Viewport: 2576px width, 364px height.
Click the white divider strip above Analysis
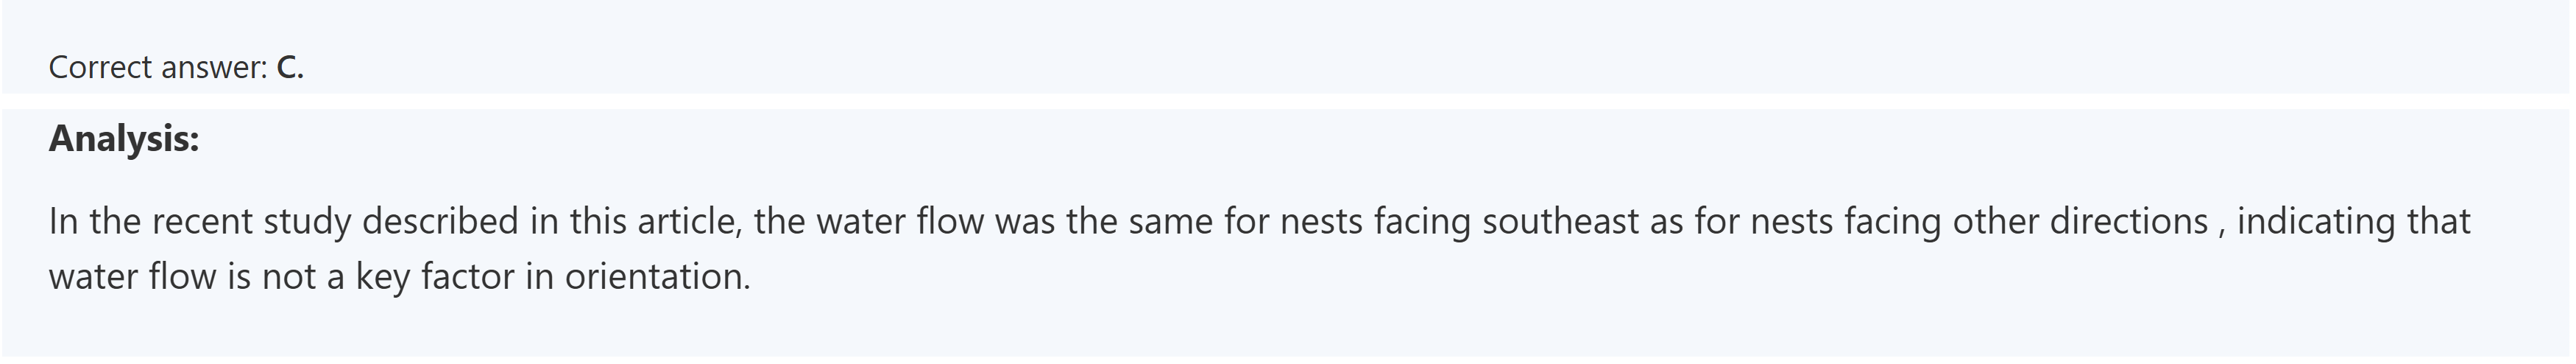[1288, 101]
